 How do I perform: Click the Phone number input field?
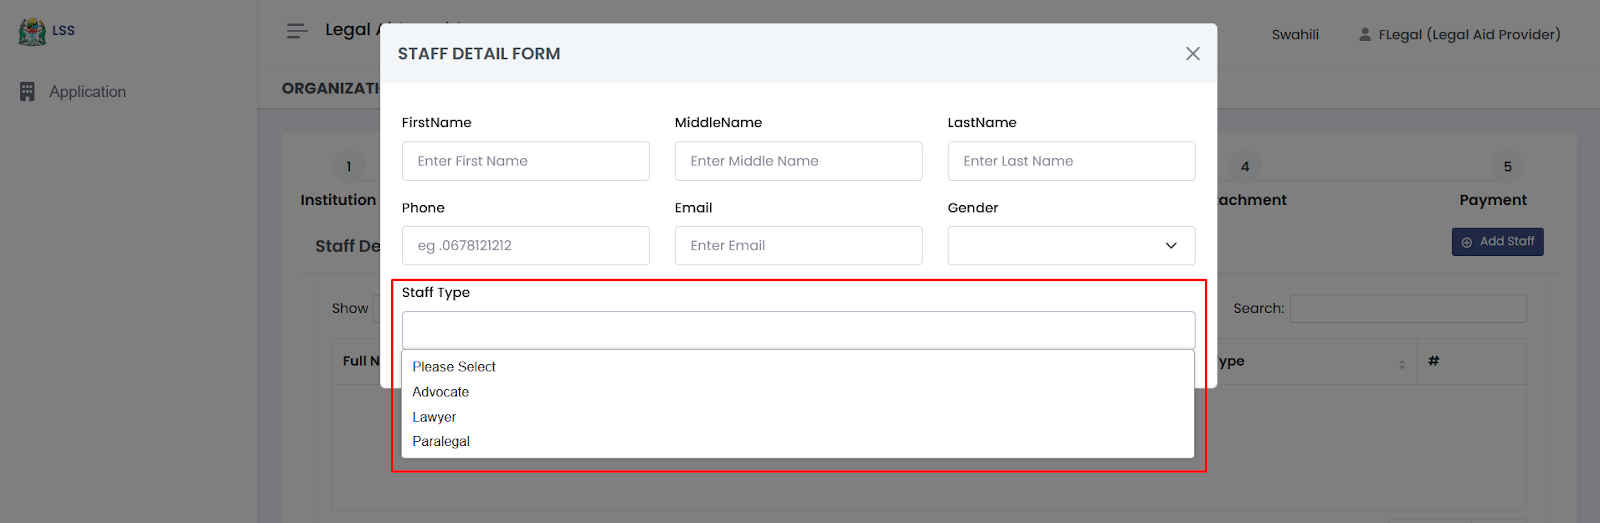[x=525, y=246]
